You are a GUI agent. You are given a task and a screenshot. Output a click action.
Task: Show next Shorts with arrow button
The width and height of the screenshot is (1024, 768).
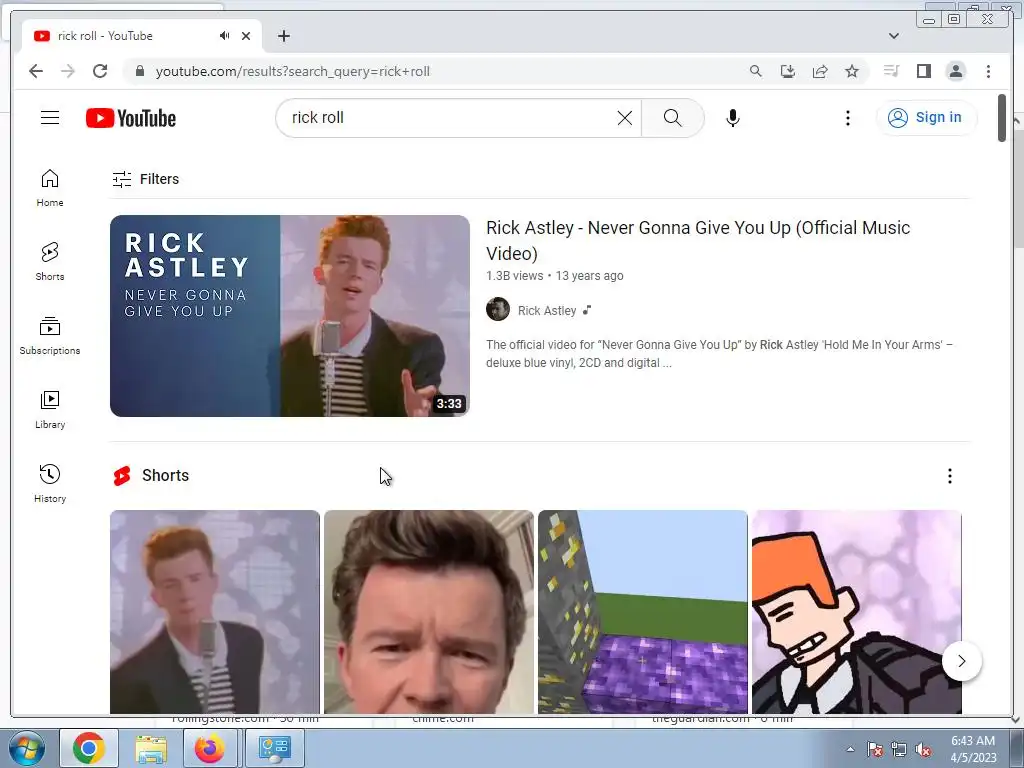coord(961,662)
